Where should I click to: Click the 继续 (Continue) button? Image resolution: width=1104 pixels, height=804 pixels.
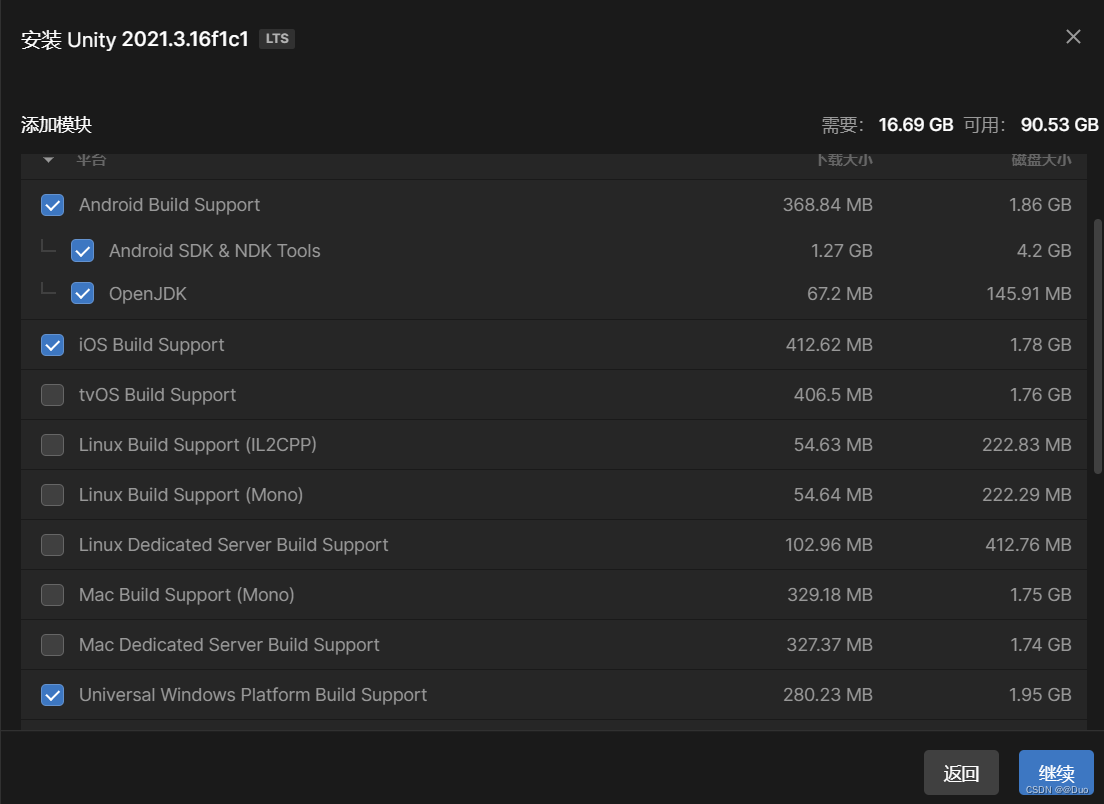pyautogui.click(x=1056, y=773)
